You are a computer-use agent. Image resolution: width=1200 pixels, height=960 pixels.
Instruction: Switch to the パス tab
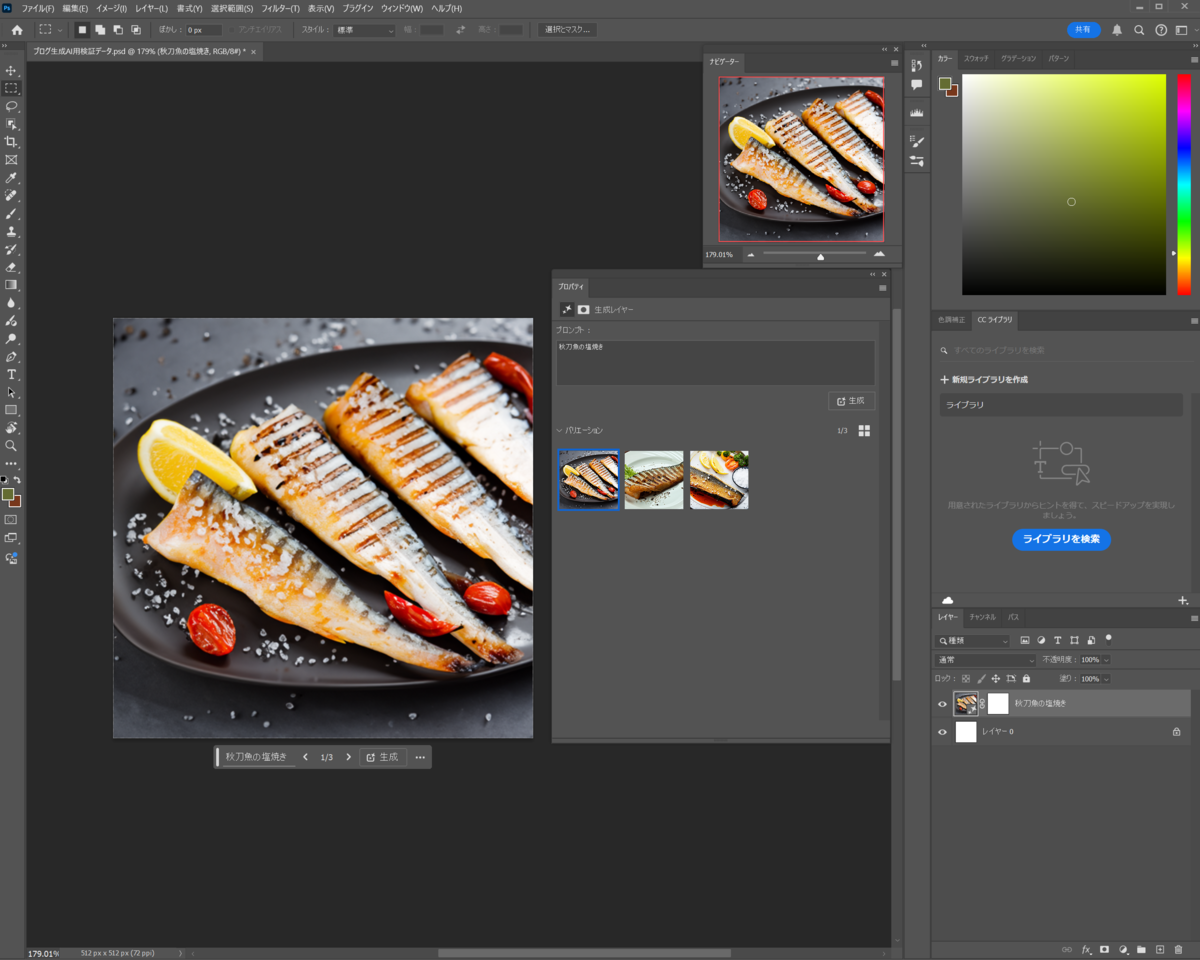1013,617
